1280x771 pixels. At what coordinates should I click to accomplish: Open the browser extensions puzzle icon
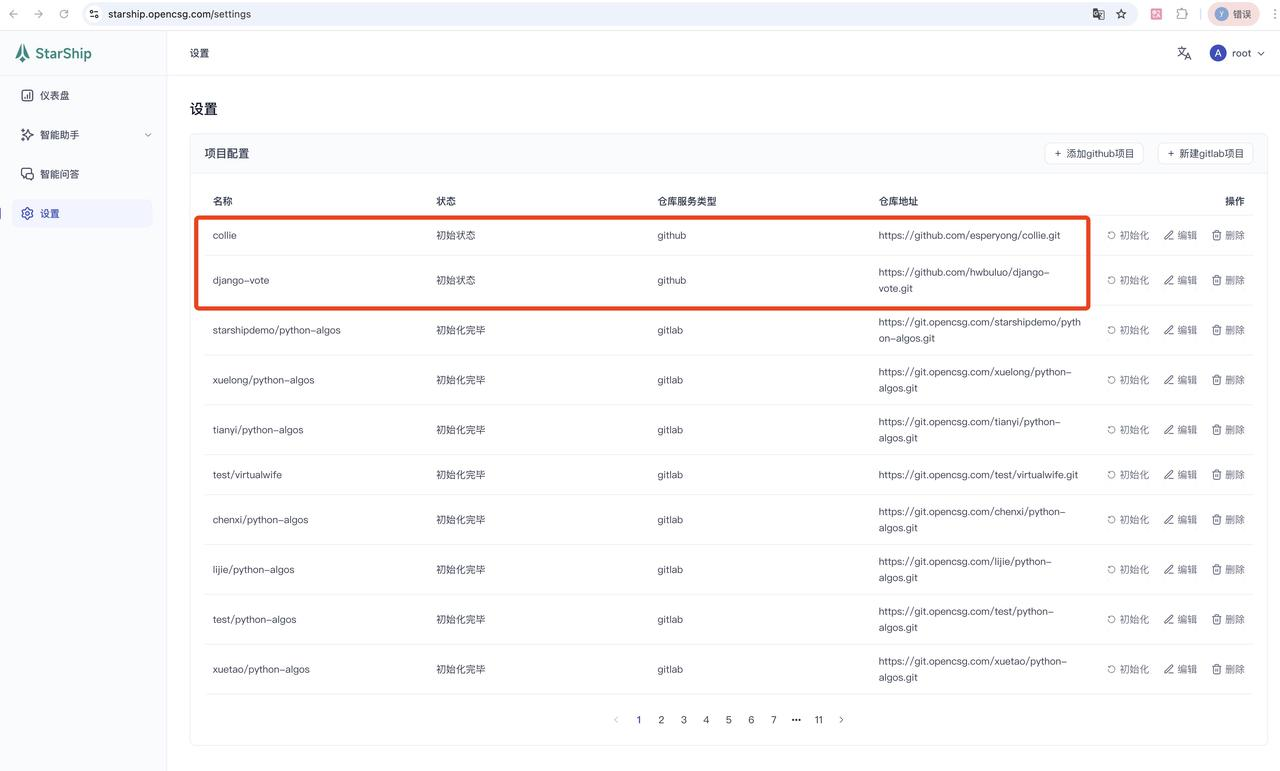click(x=1182, y=14)
